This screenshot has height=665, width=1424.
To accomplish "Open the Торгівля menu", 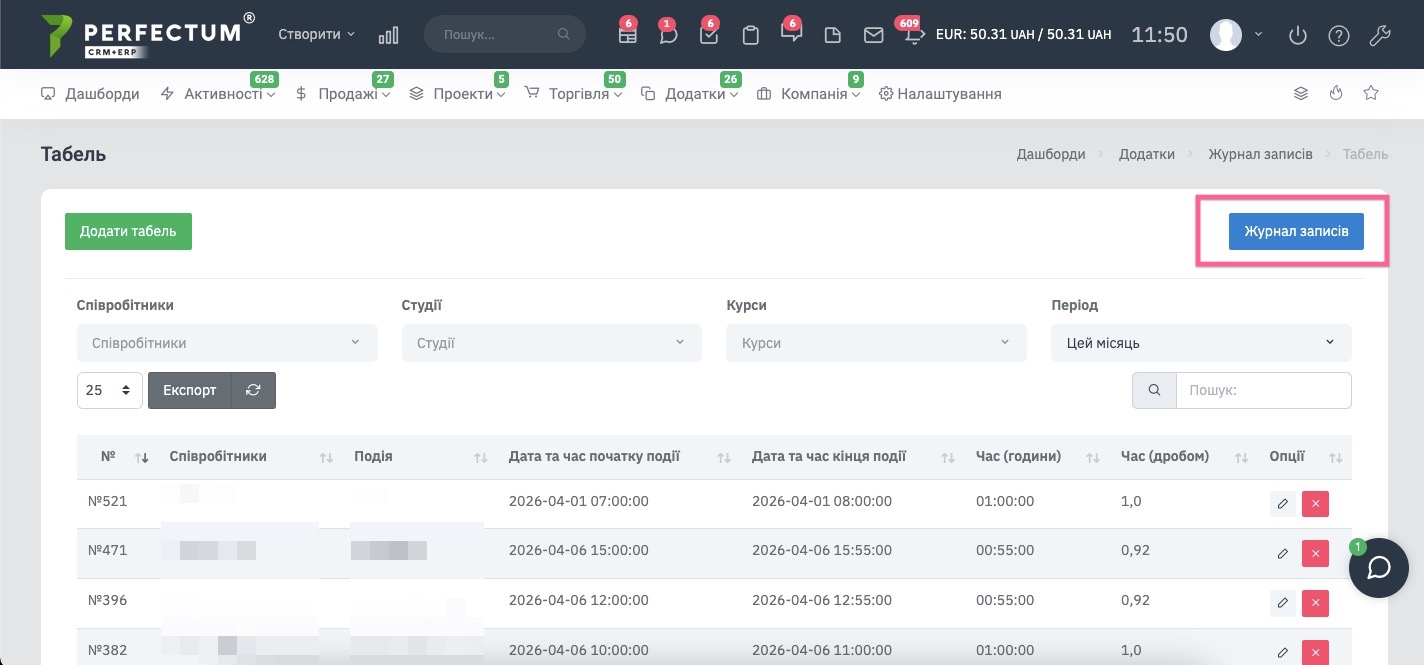I will pos(578,94).
